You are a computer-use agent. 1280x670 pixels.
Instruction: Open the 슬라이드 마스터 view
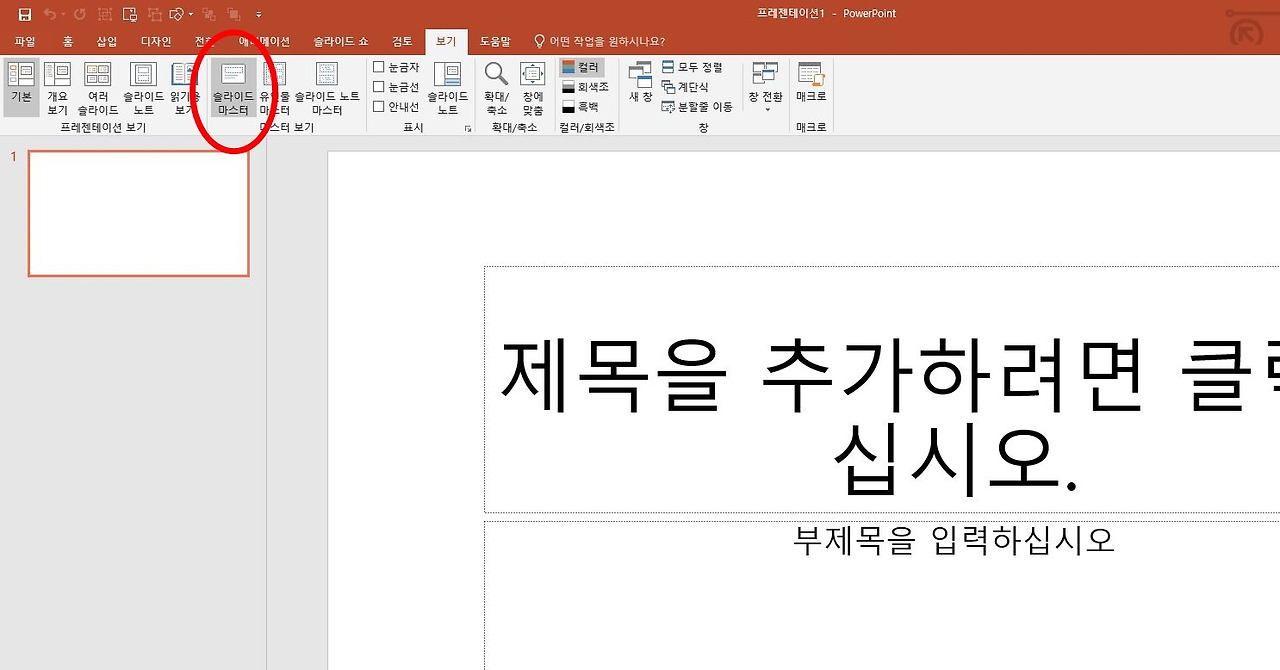pyautogui.click(x=233, y=87)
